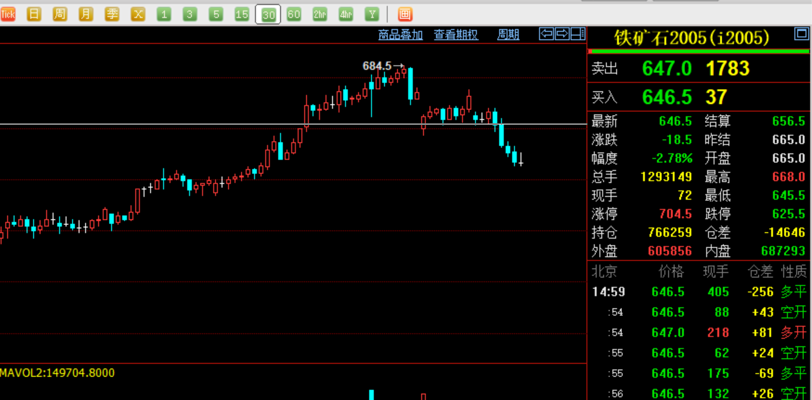The image size is (812, 400).
Task: Click the +43 position change value
Action: [x=763, y=312]
